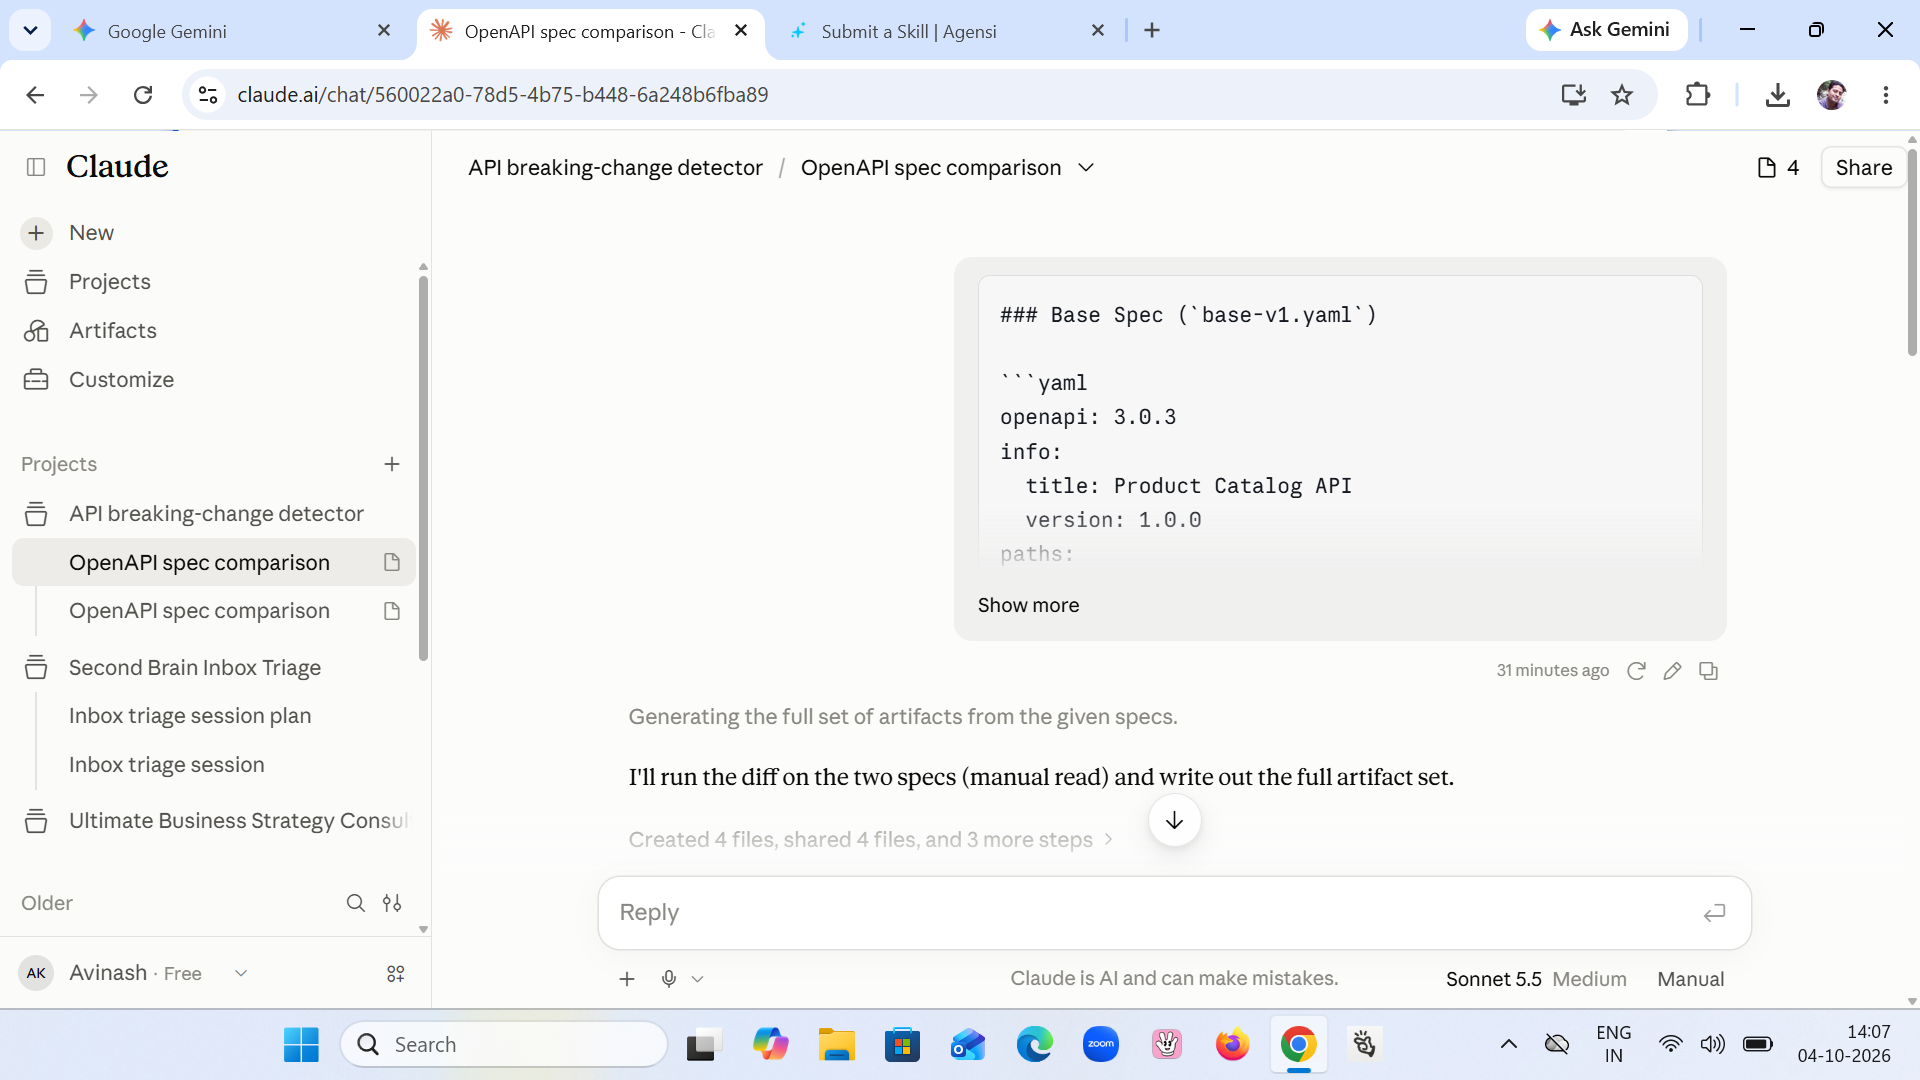Viewport: 1920px width, 1080px height.
Task: Add a new project with plus icon
Action: tap(392, 464)
